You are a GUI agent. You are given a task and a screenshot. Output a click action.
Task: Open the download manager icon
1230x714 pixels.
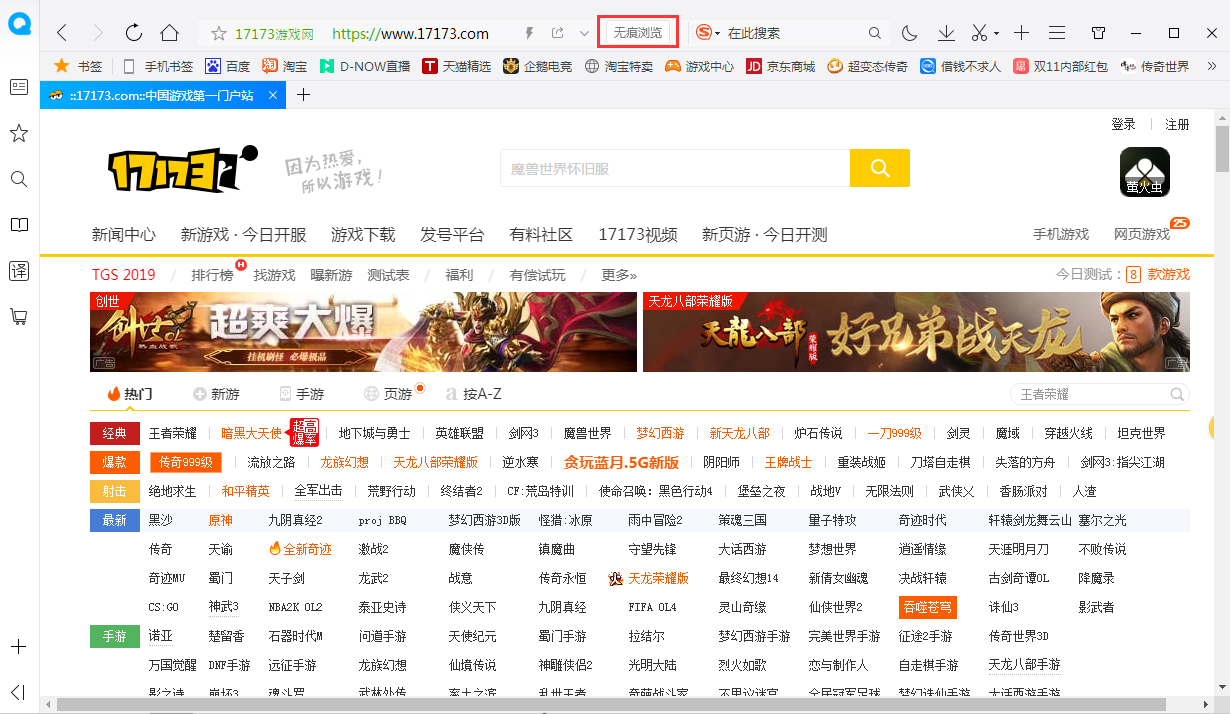(945, 33)
